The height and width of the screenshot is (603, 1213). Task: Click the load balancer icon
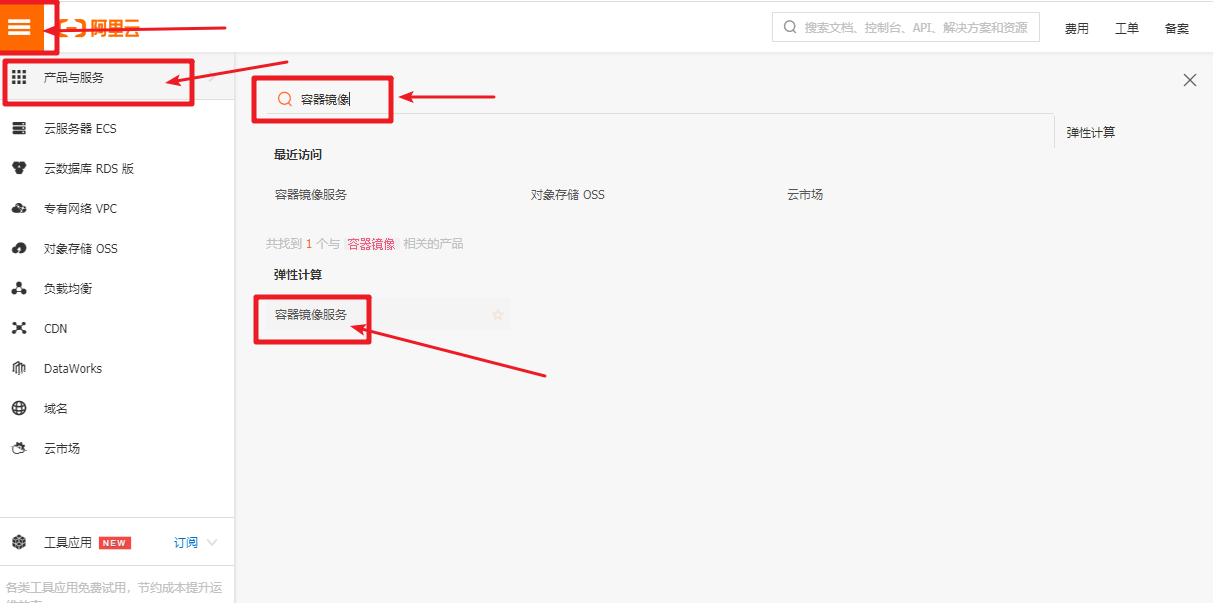tap(19, 288)
